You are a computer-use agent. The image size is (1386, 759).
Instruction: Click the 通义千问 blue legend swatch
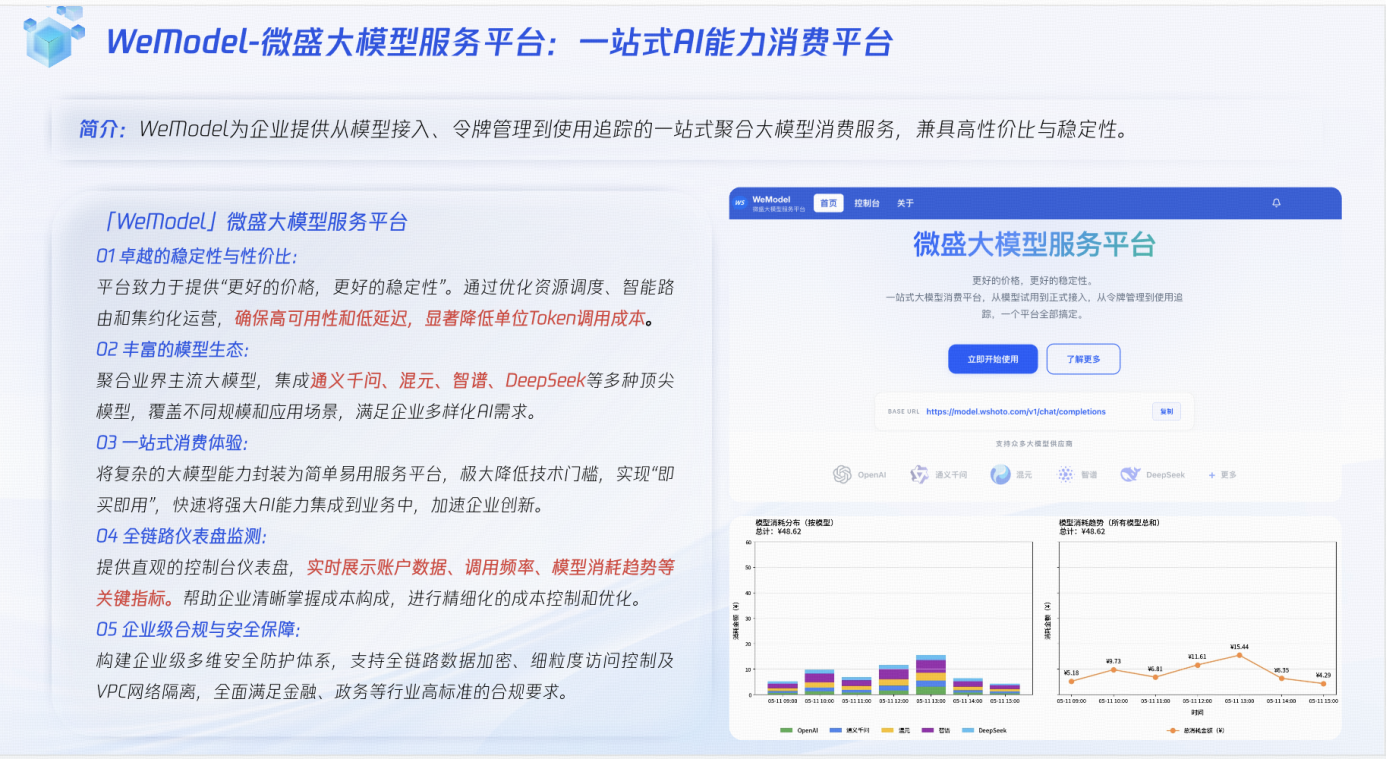point(836,730)
